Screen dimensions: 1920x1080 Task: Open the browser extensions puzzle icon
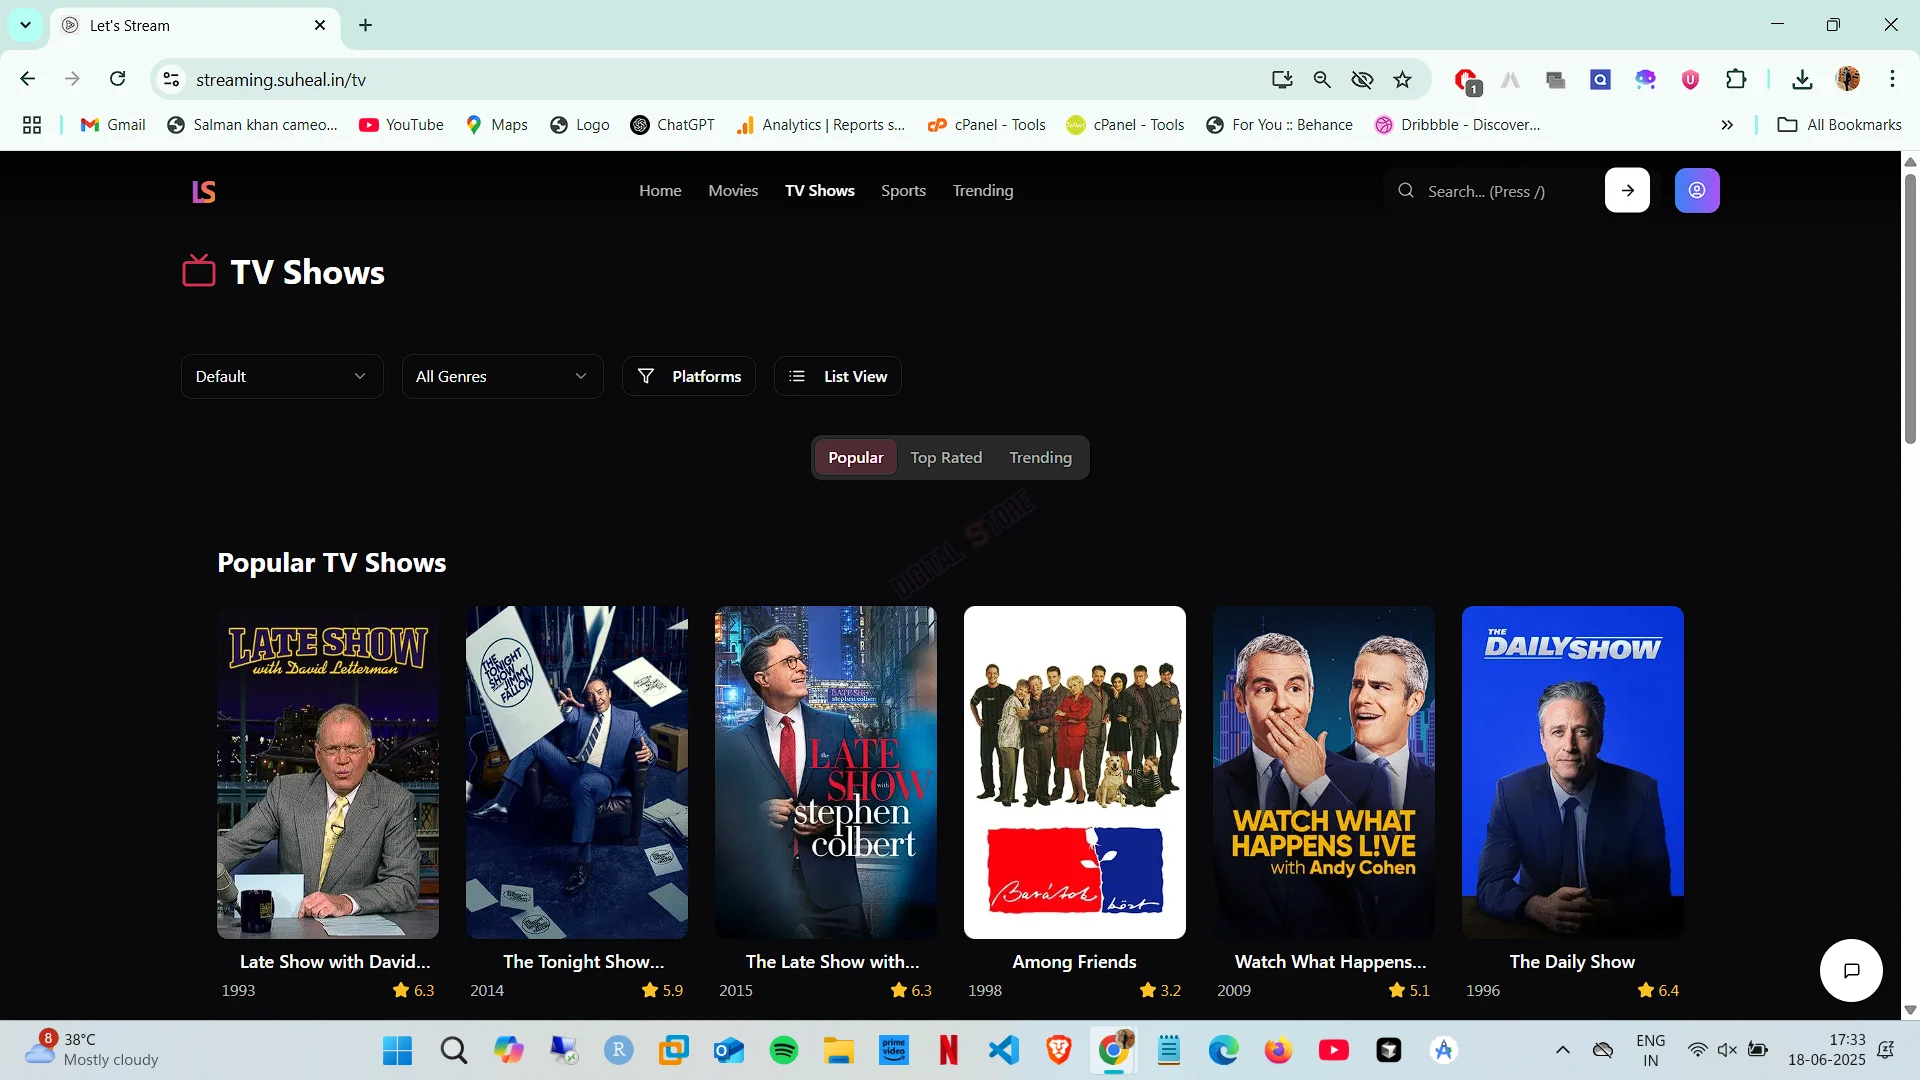point(1736,80)
